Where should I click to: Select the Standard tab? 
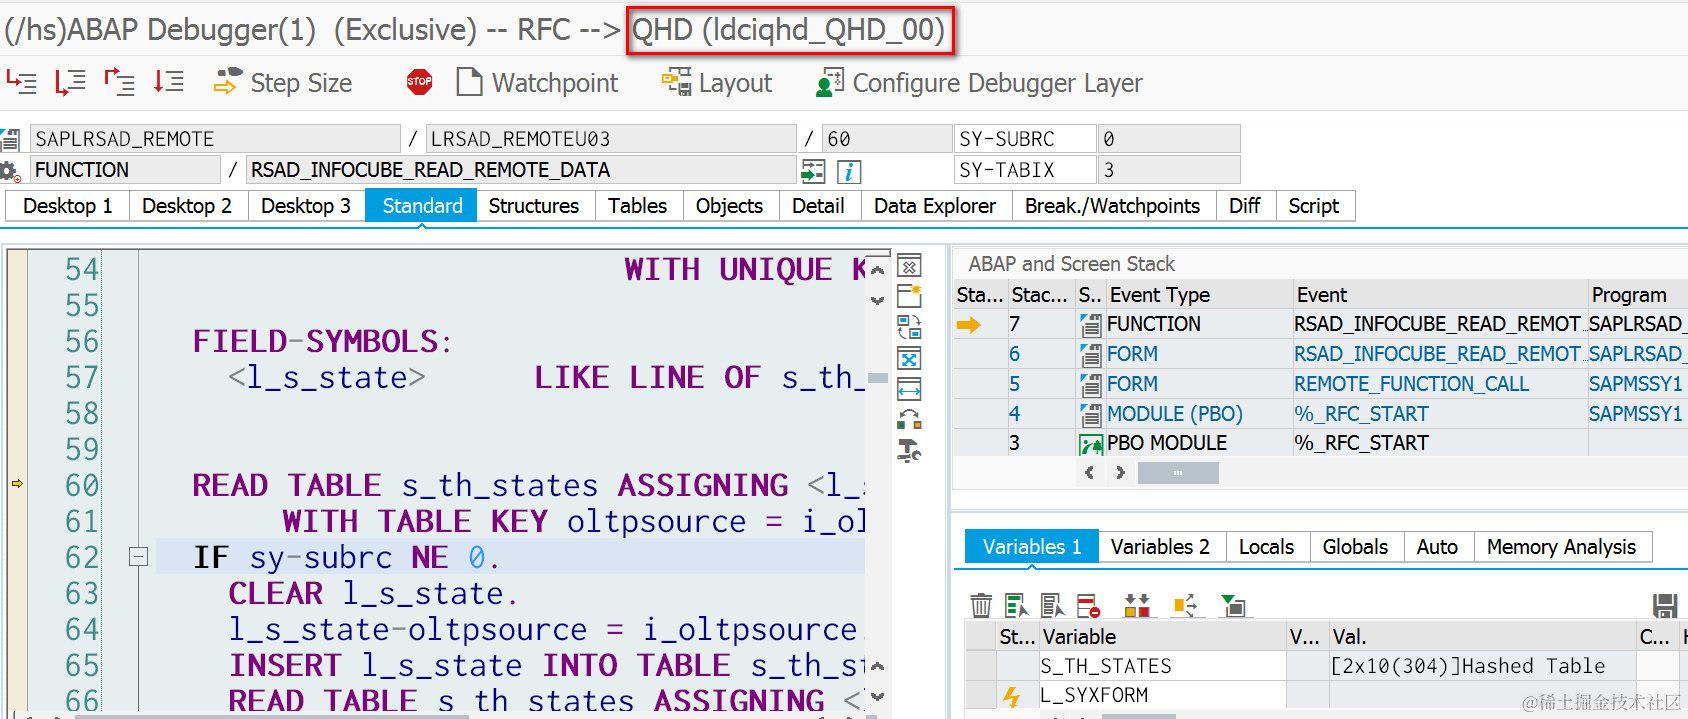click(x=422, y=206)
